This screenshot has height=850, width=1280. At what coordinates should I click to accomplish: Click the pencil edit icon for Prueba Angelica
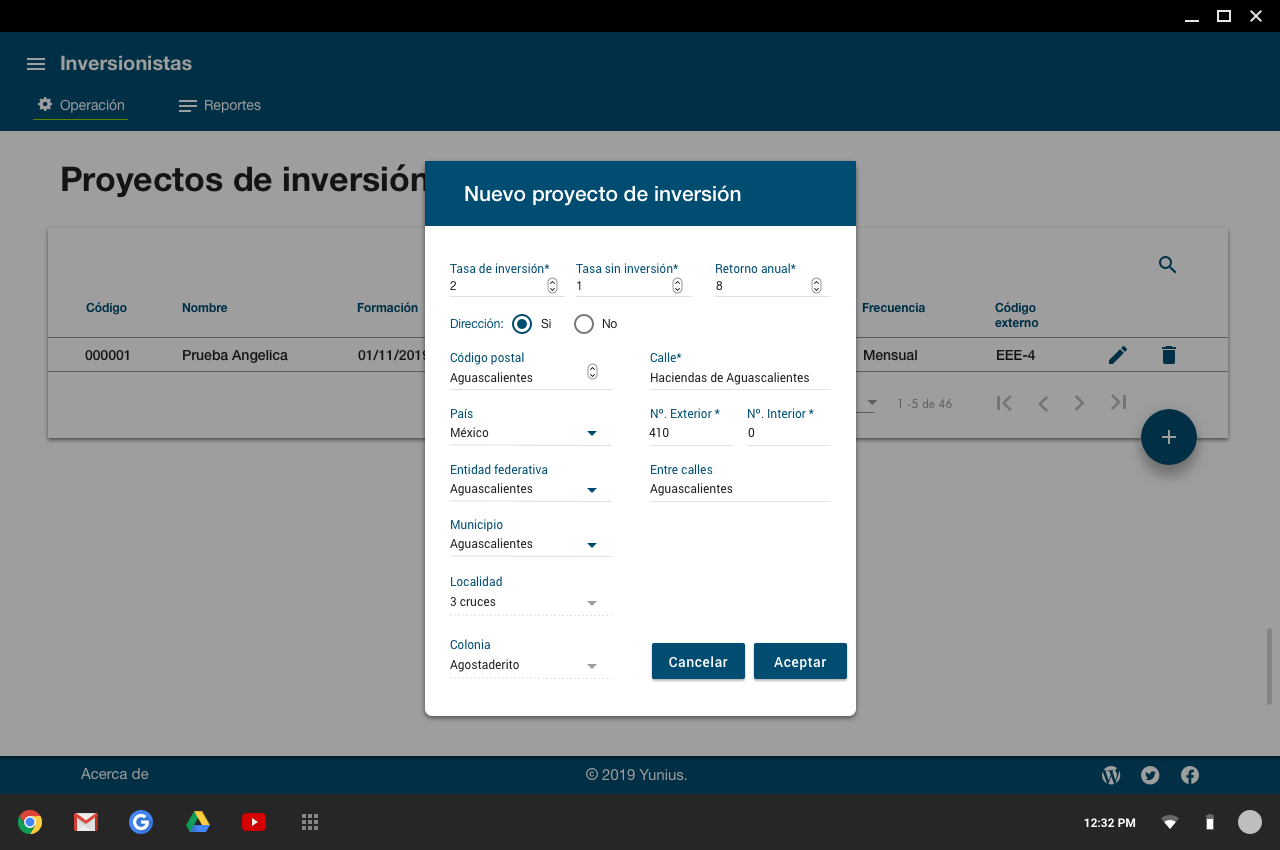tap(1118, 355)
